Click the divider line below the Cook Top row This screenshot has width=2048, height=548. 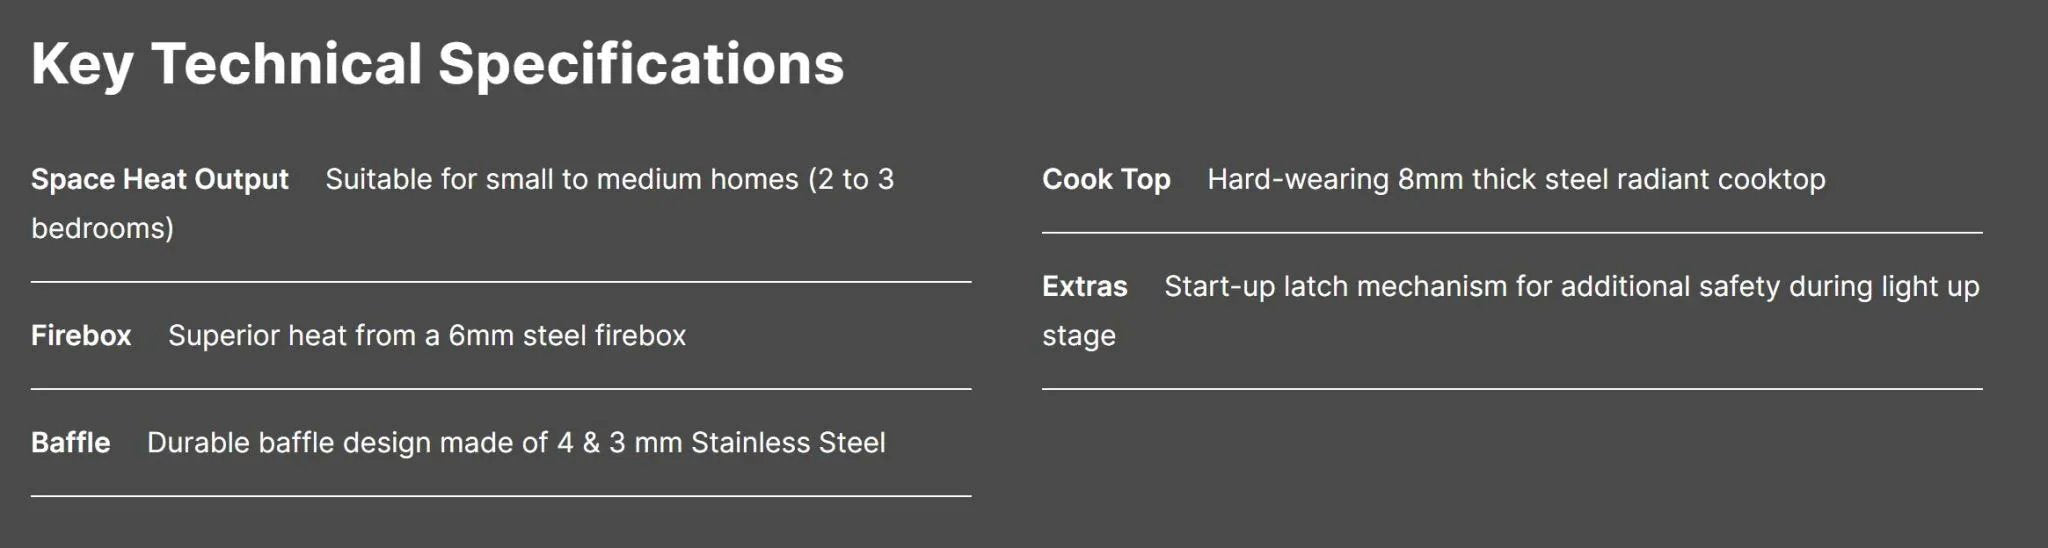point(1512,233)
